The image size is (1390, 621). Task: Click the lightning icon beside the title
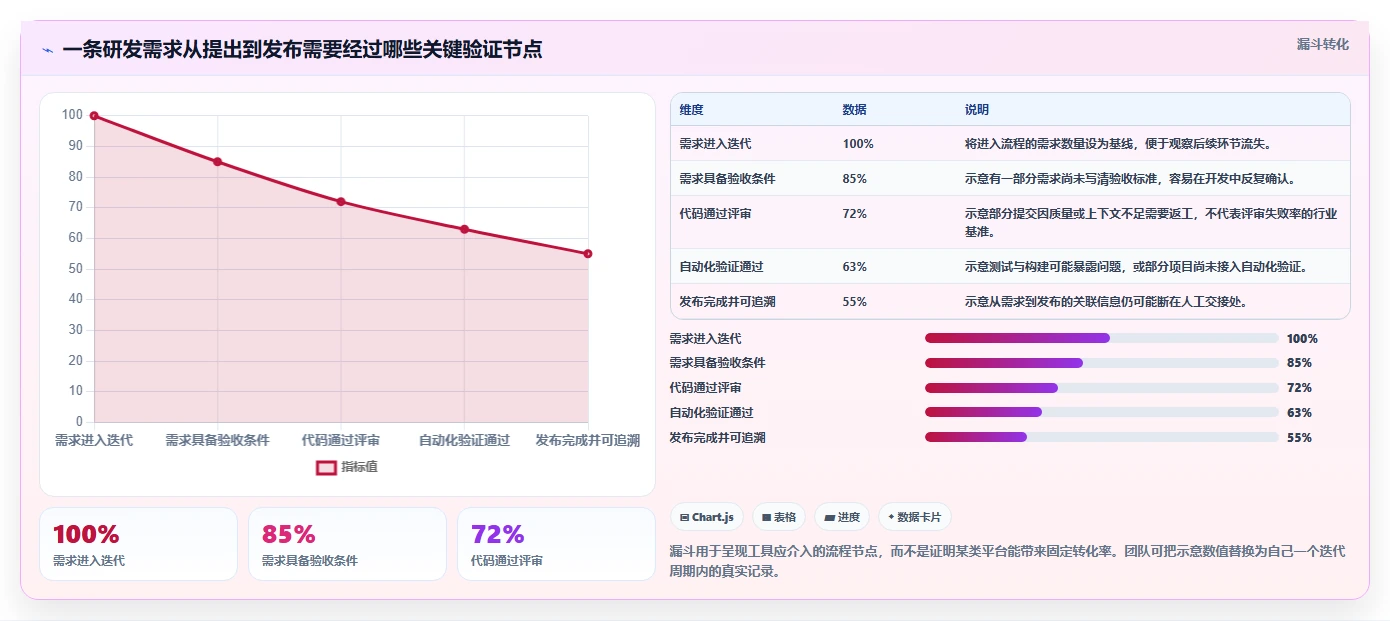click(x=48, y=50)
